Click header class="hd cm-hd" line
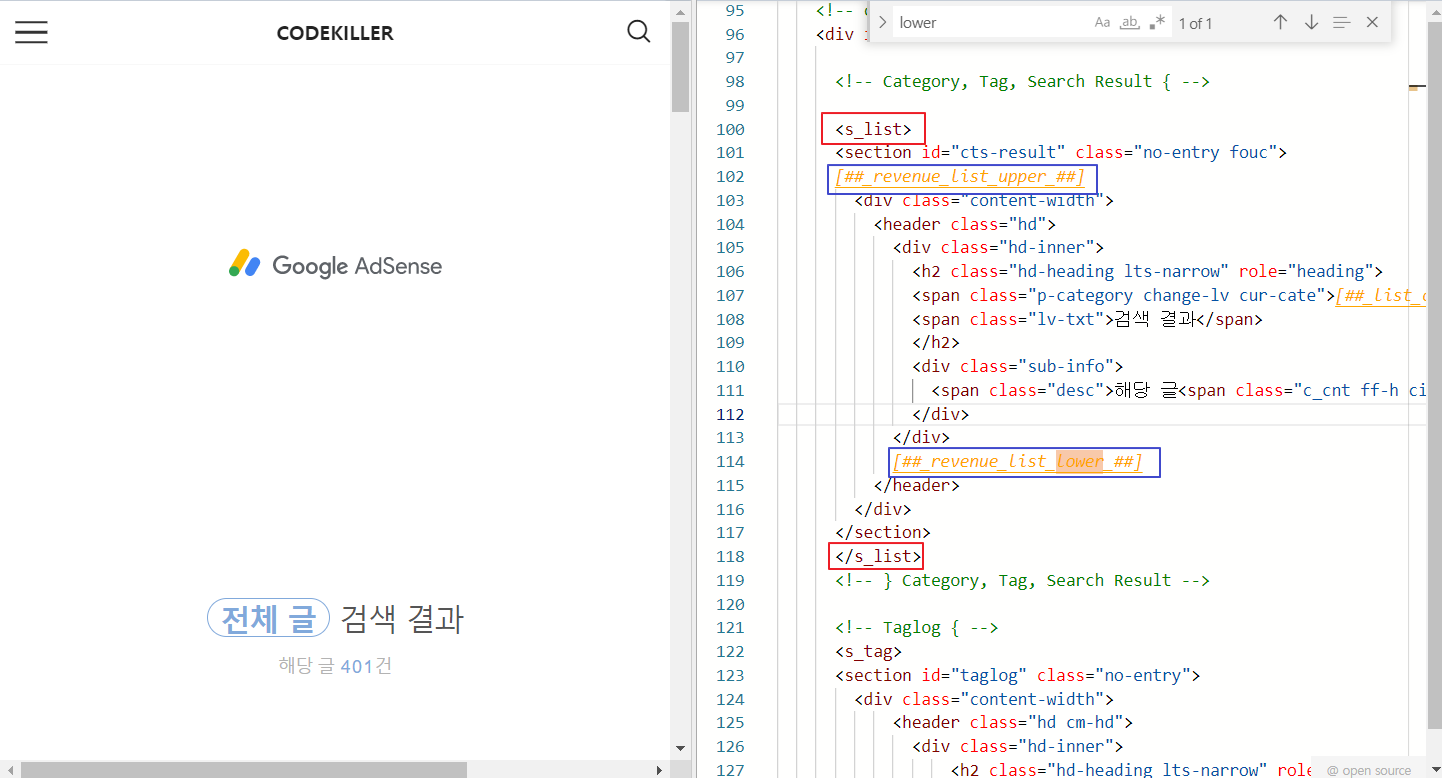Viewport: 1442px width, 778px height. 1012,722
